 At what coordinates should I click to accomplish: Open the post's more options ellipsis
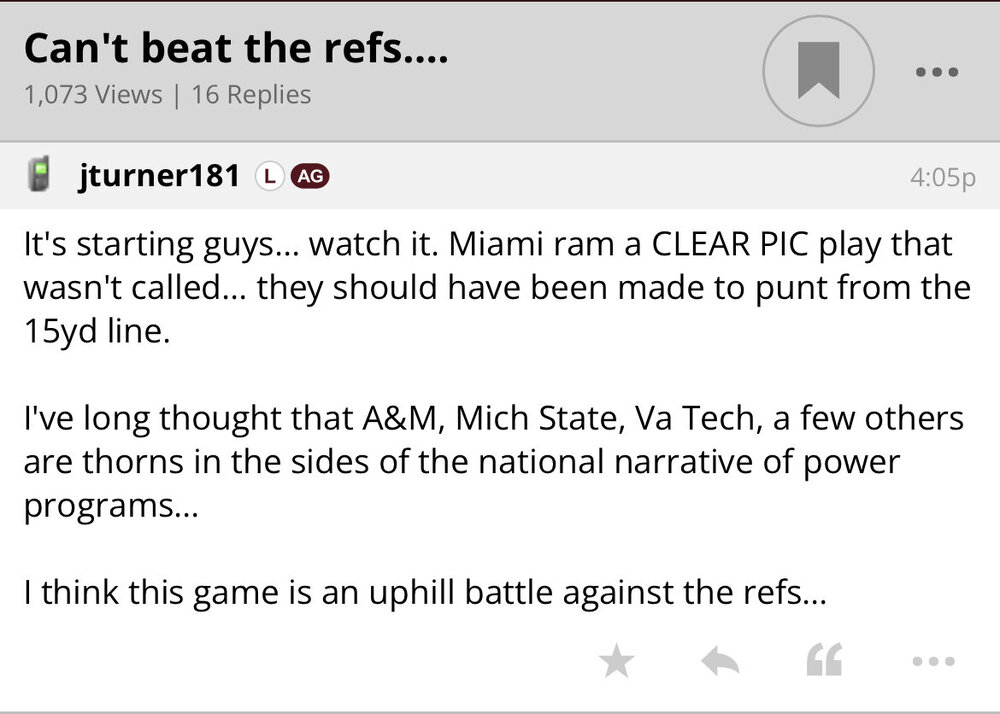point(934,660)
